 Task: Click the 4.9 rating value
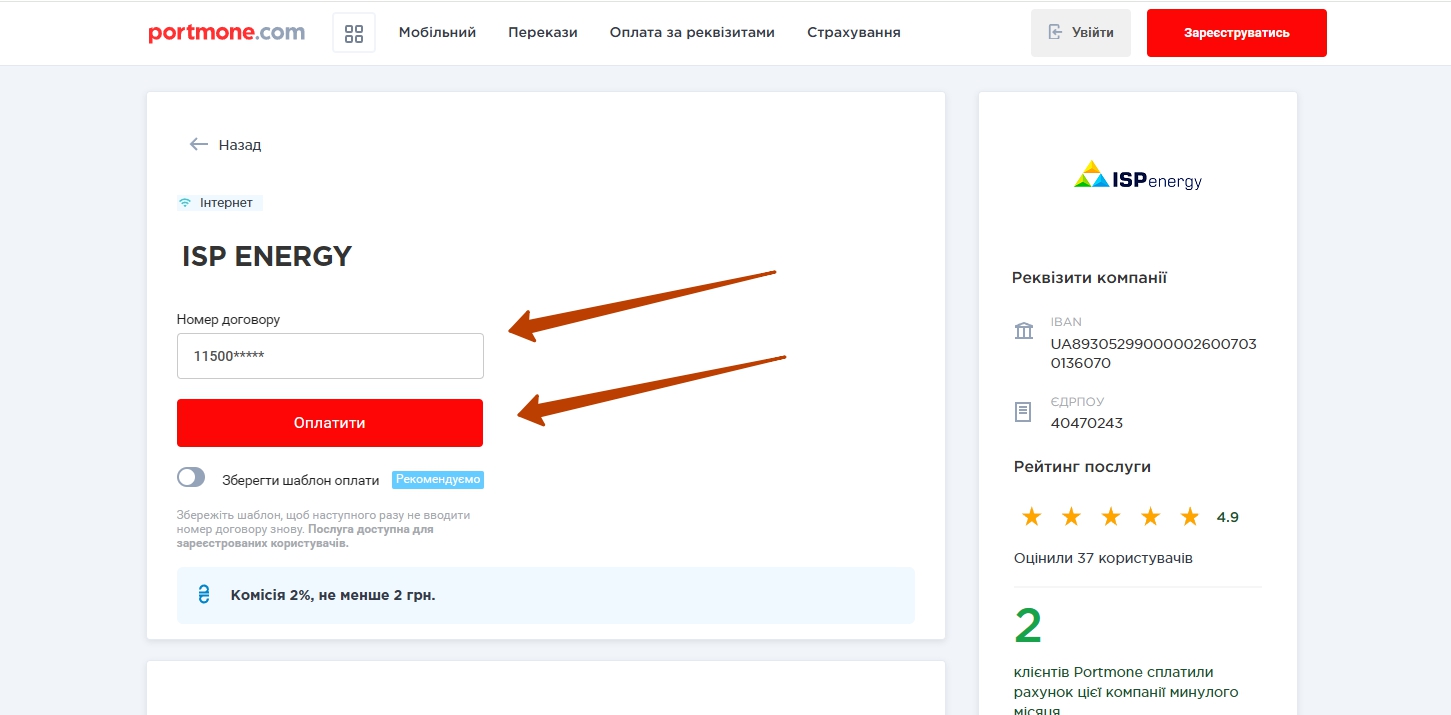point(1228,517)
